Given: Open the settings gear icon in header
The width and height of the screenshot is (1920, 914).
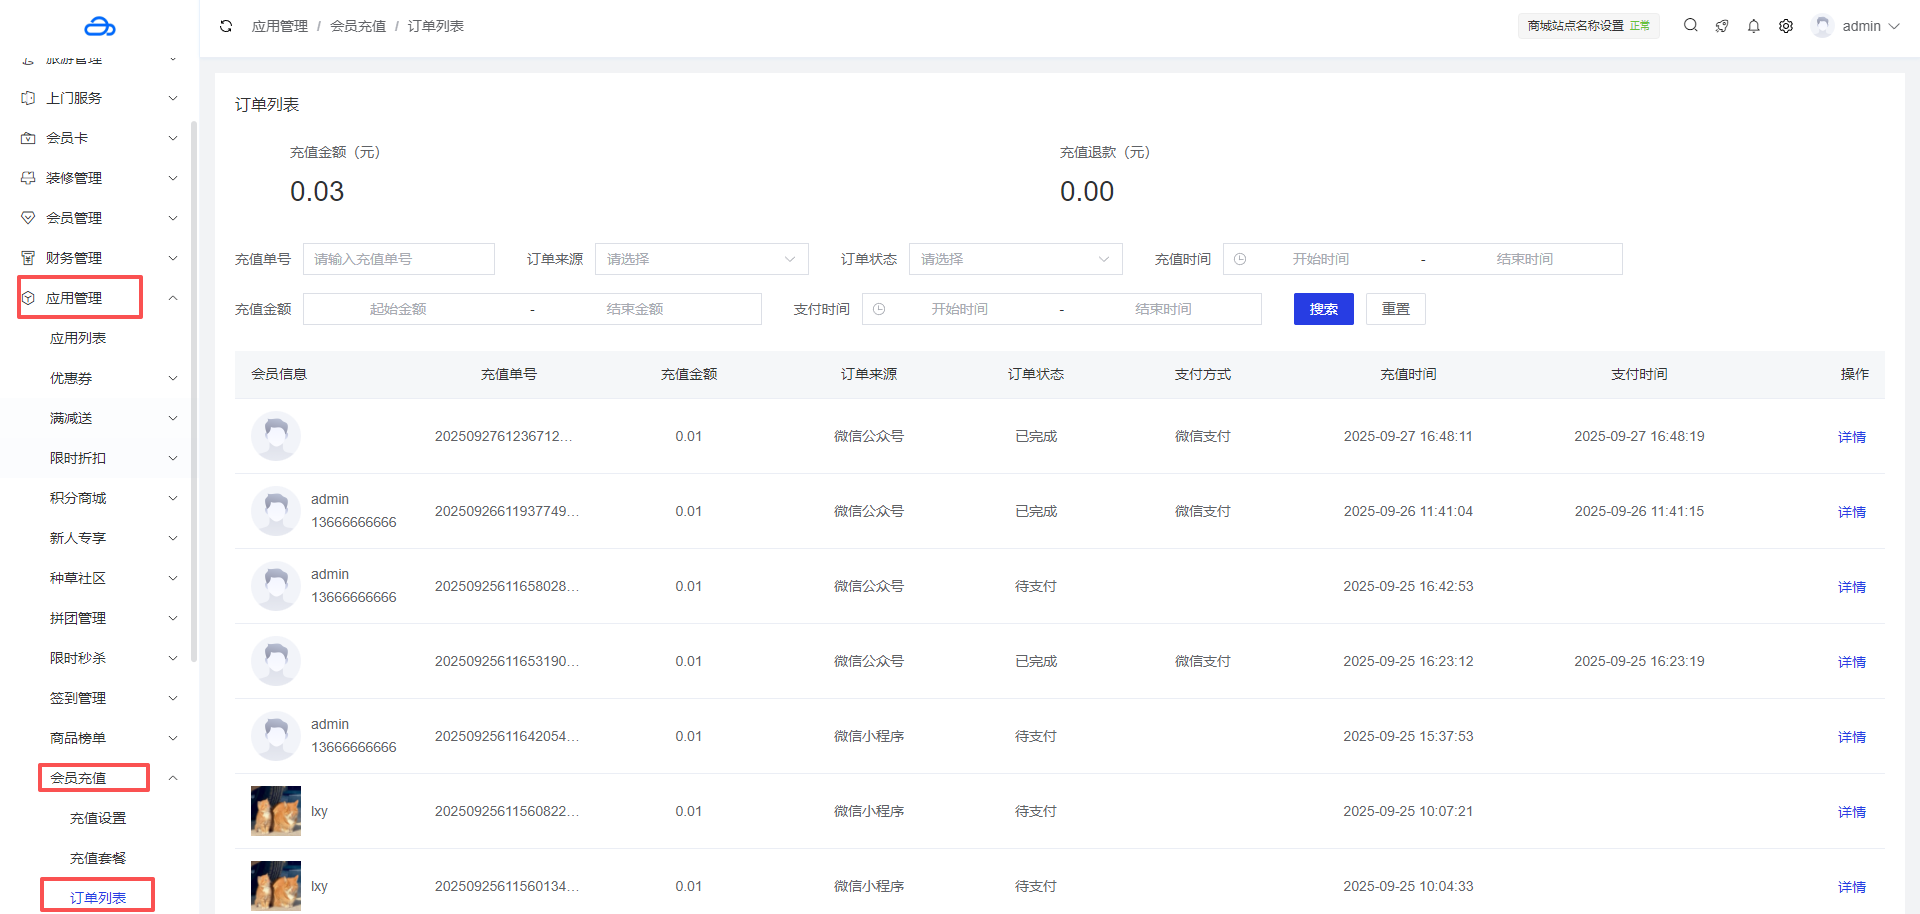Looking at the screenshot, I should [1785, 26].
